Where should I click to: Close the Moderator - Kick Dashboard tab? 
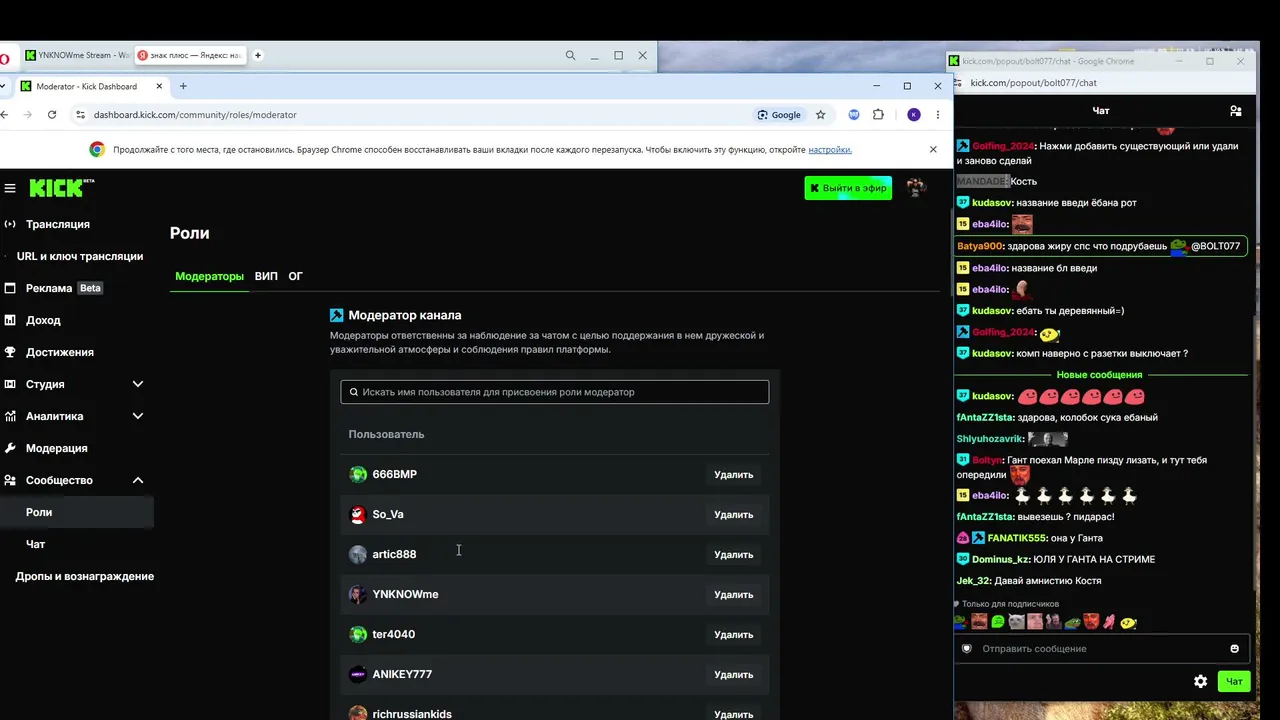tap(161, 86)
